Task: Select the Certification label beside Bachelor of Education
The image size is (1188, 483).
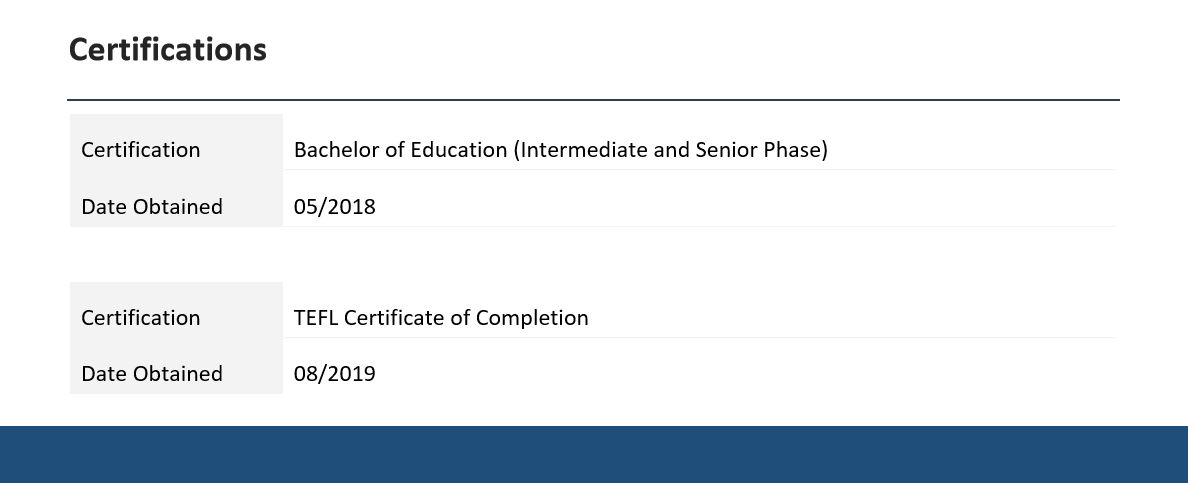Action: pyautogui.click(x=141, y=150)
